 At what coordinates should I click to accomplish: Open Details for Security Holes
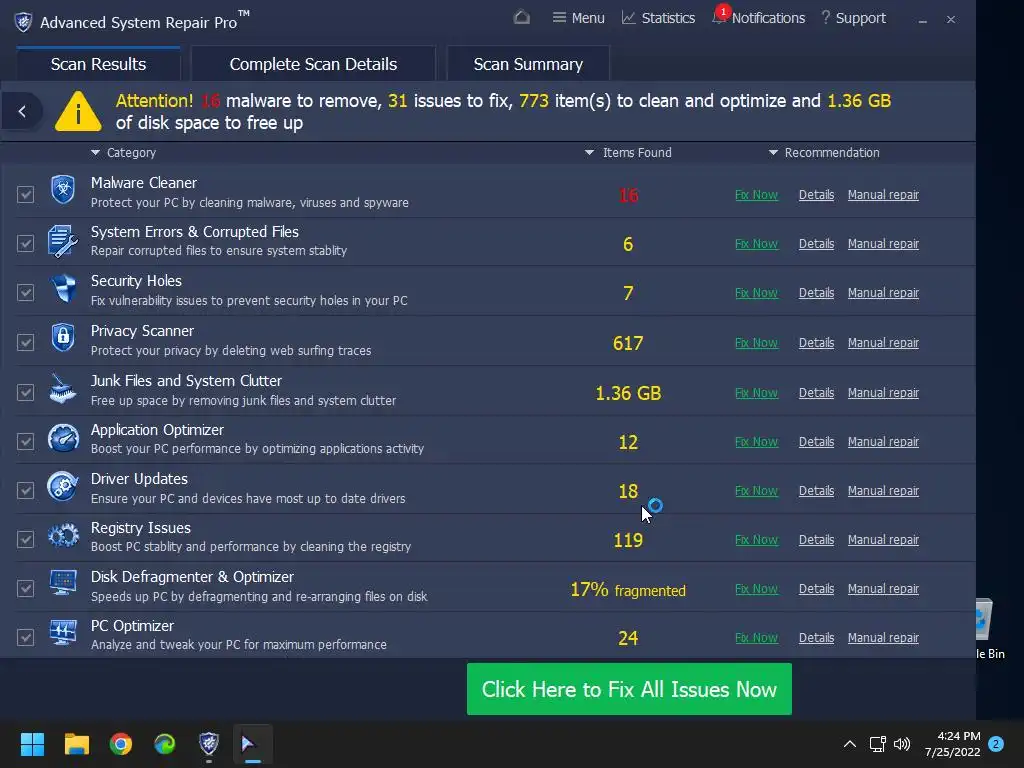[816, 293]
